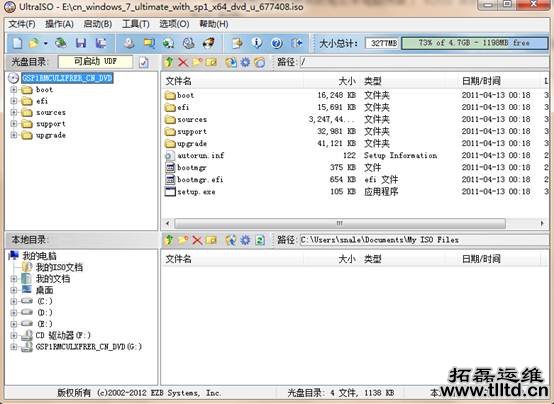This screenshot has width=554, height=404.
Task: Click the horizontal scrollbar of the disc file list
Action: click(340, 223)
